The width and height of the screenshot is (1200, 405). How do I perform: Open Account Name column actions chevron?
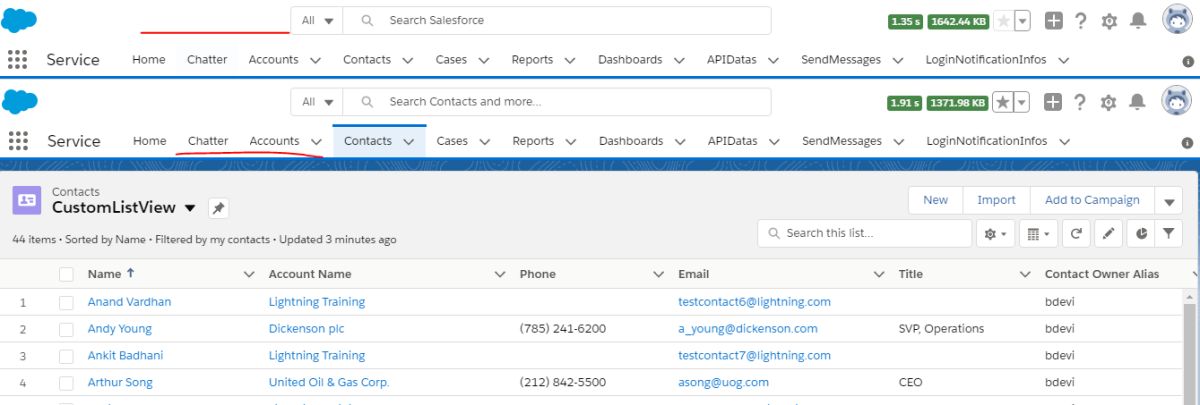500,274
